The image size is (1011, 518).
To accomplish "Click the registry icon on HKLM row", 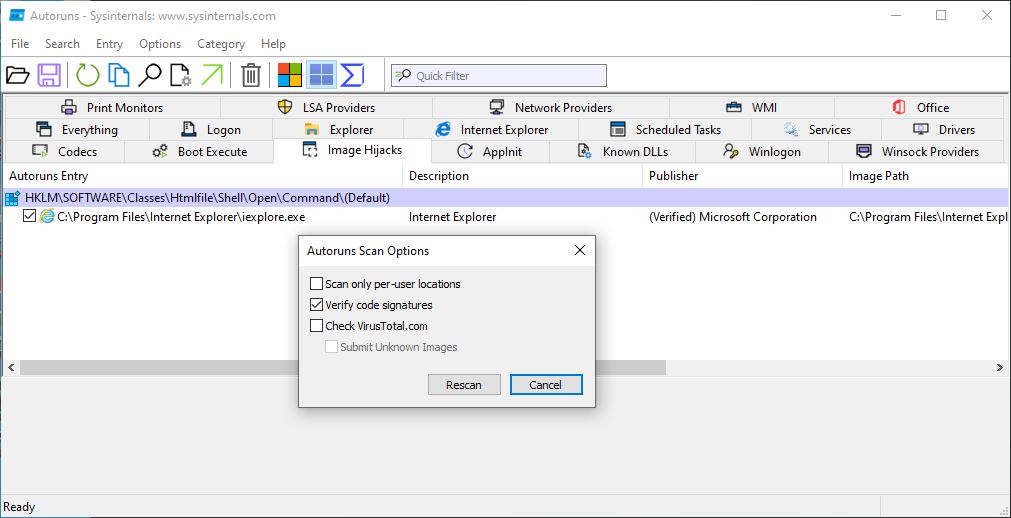I will 12,197.
